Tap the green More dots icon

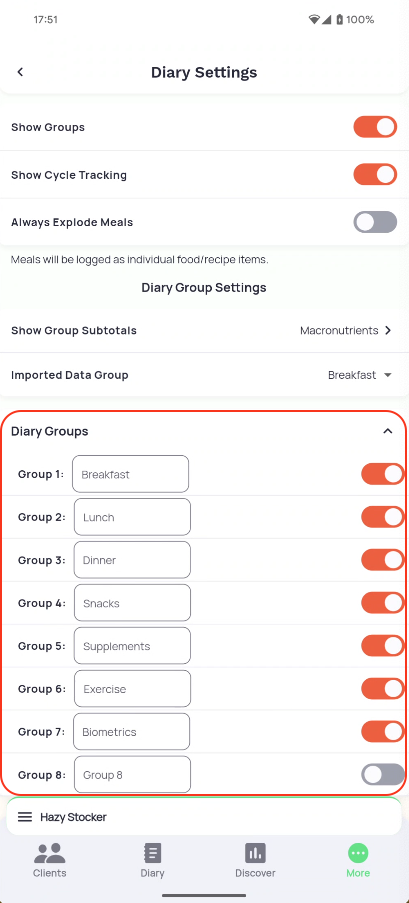(x=358, y=853)
